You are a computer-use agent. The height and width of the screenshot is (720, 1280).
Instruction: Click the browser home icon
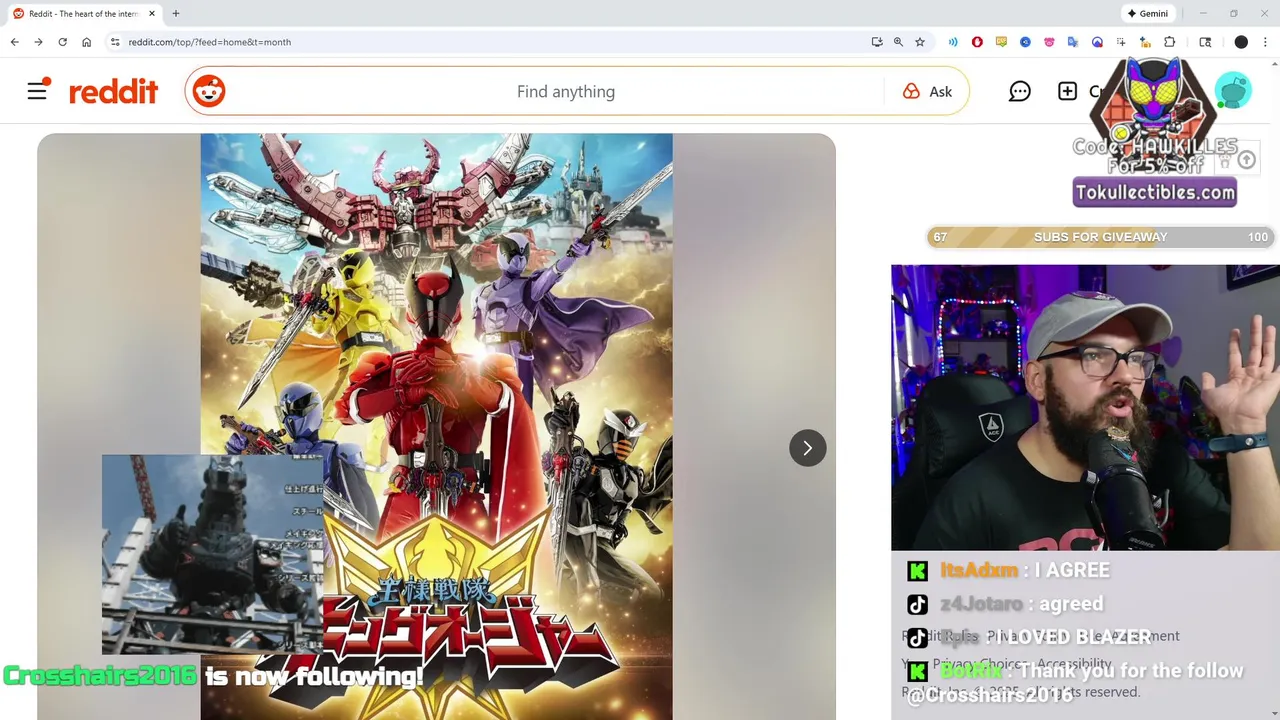click(x=86, y=42)
